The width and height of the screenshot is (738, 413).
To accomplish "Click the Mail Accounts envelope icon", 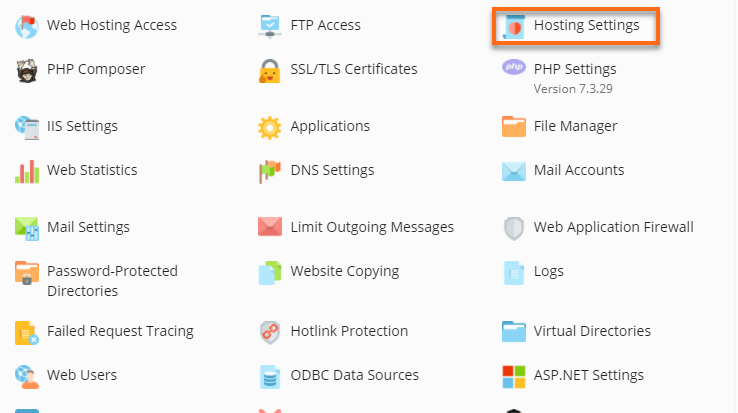I will click(513, 171).
